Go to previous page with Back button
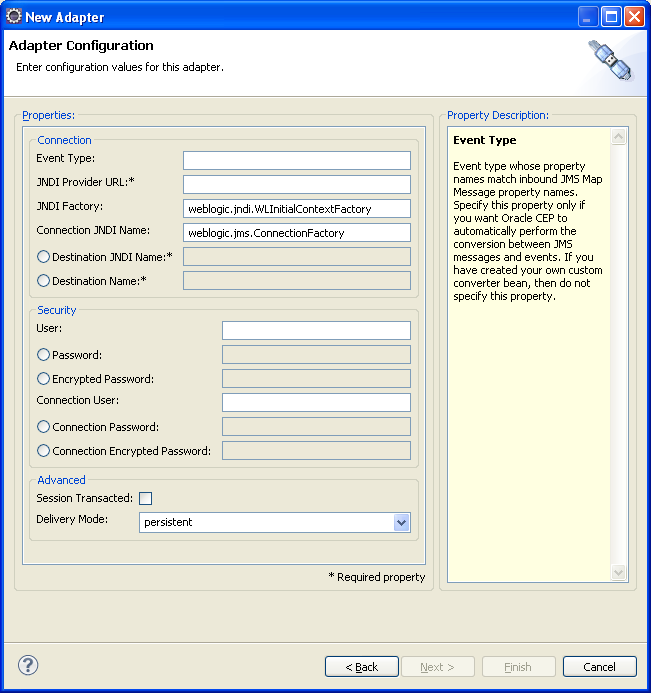The width and height of the screenshot is (651, 693). coord(362,666)
